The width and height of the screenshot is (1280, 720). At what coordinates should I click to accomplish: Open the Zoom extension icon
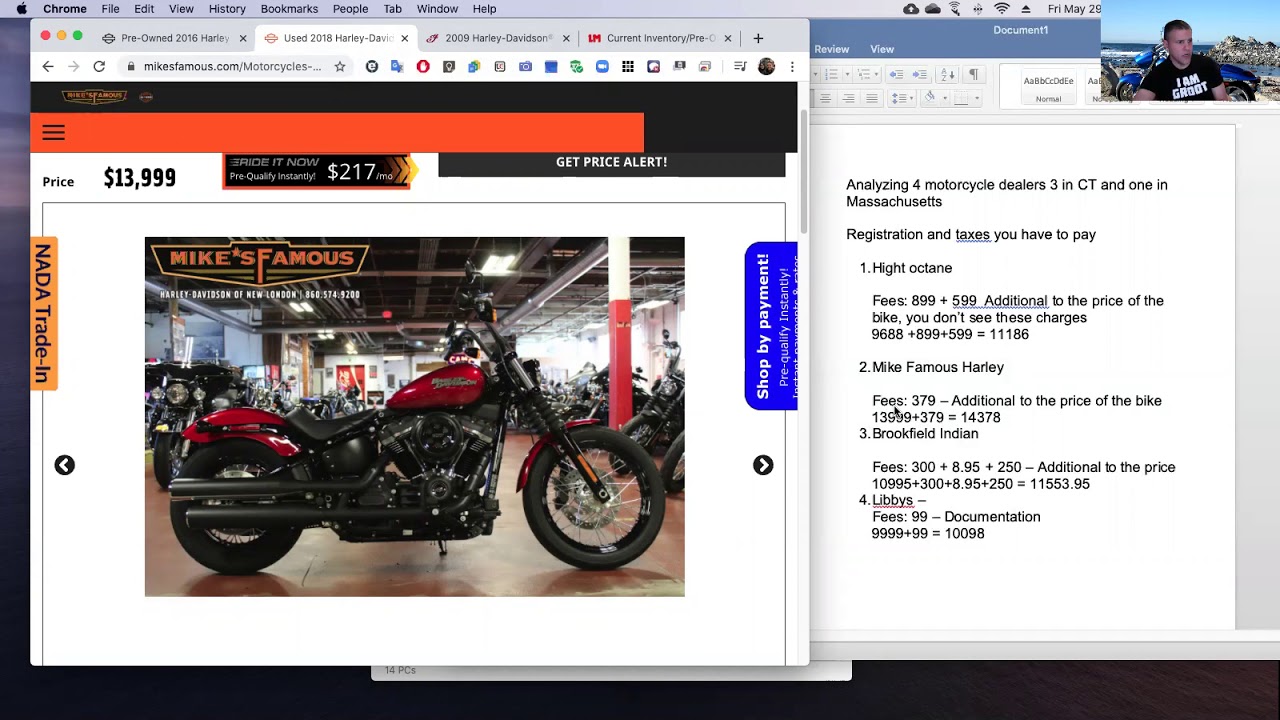tap(602, 66)
